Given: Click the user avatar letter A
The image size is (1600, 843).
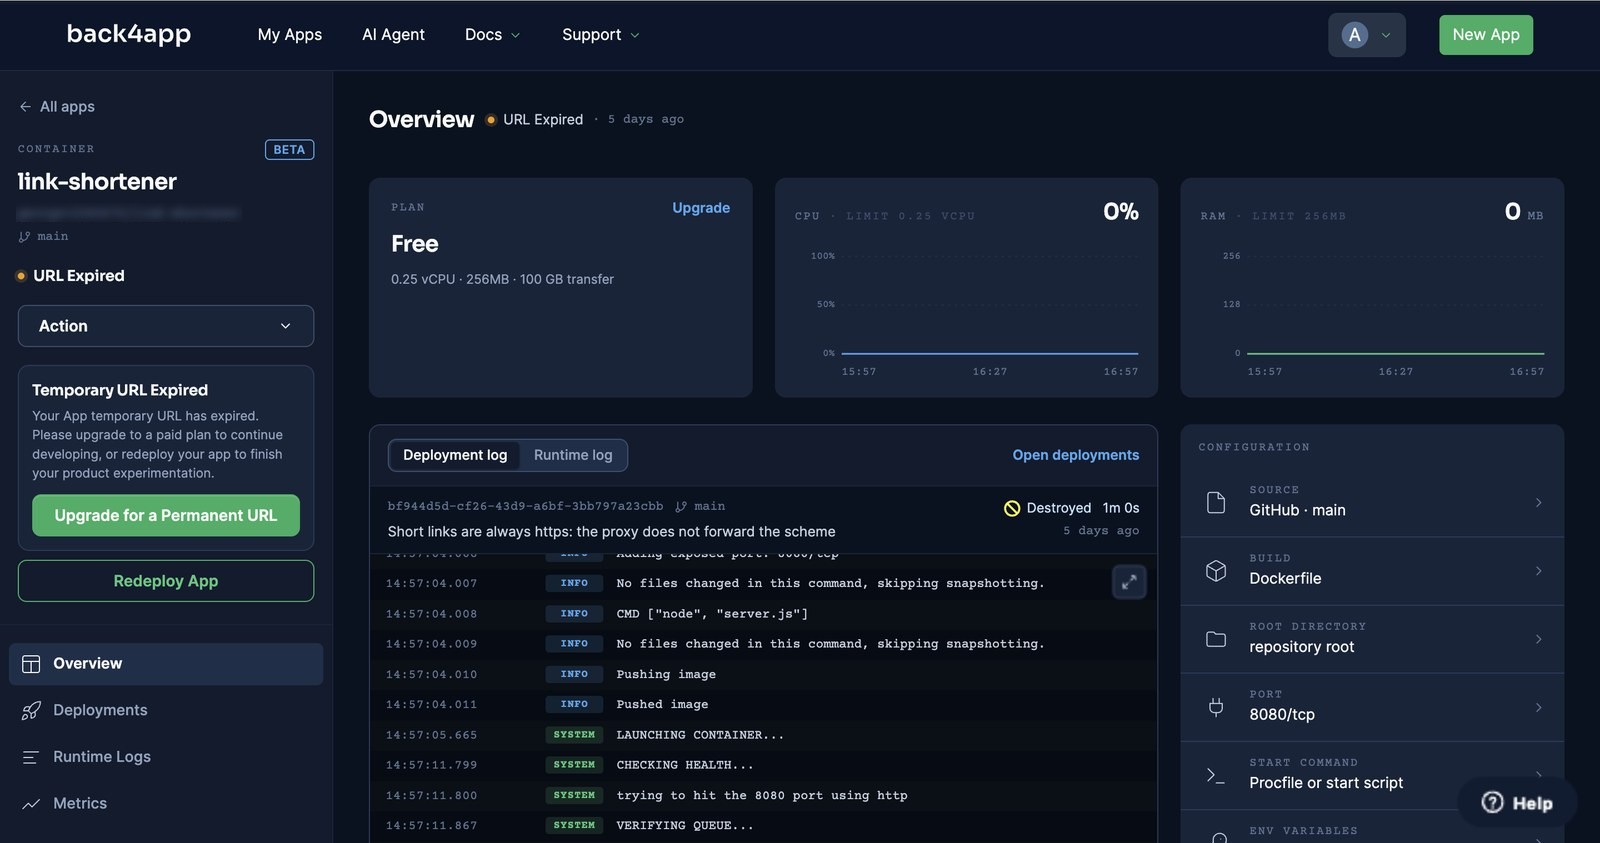Looking at the screenshot, I should [1355, 35].
